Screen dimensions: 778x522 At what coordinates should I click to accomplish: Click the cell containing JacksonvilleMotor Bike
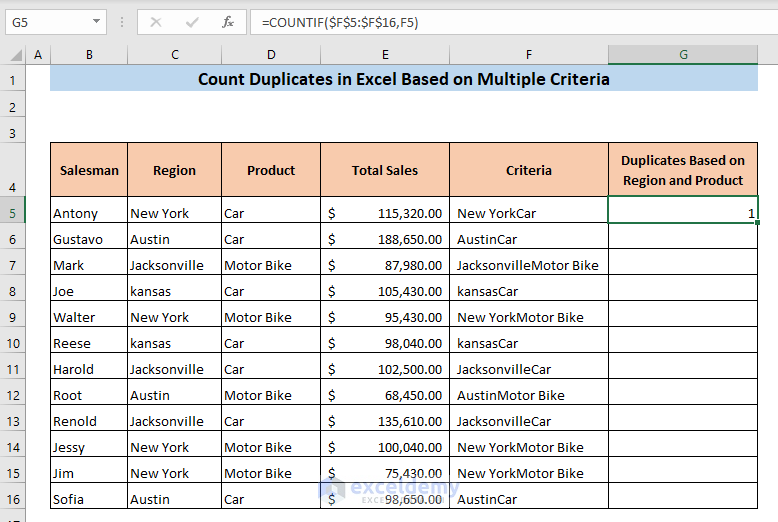pyautogui.click(x=528, y=265)
